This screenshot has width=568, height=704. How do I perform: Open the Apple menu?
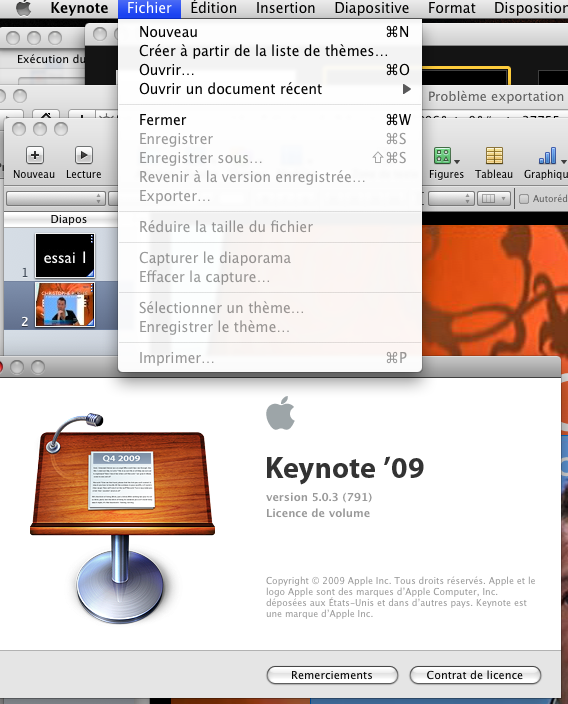click(23, 8)
